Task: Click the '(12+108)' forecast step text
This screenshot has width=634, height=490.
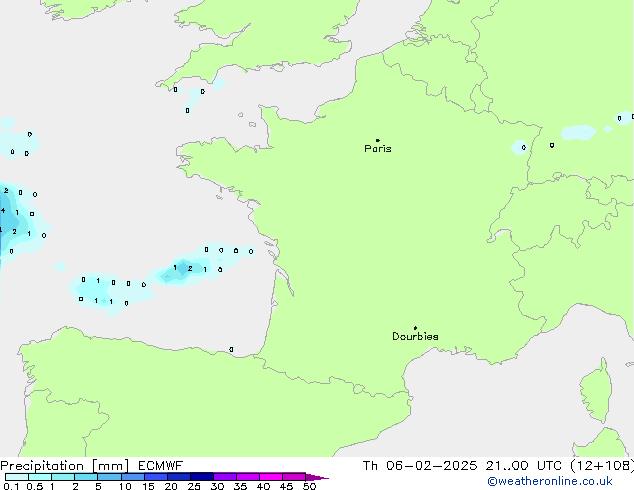Action: (602, 466)
